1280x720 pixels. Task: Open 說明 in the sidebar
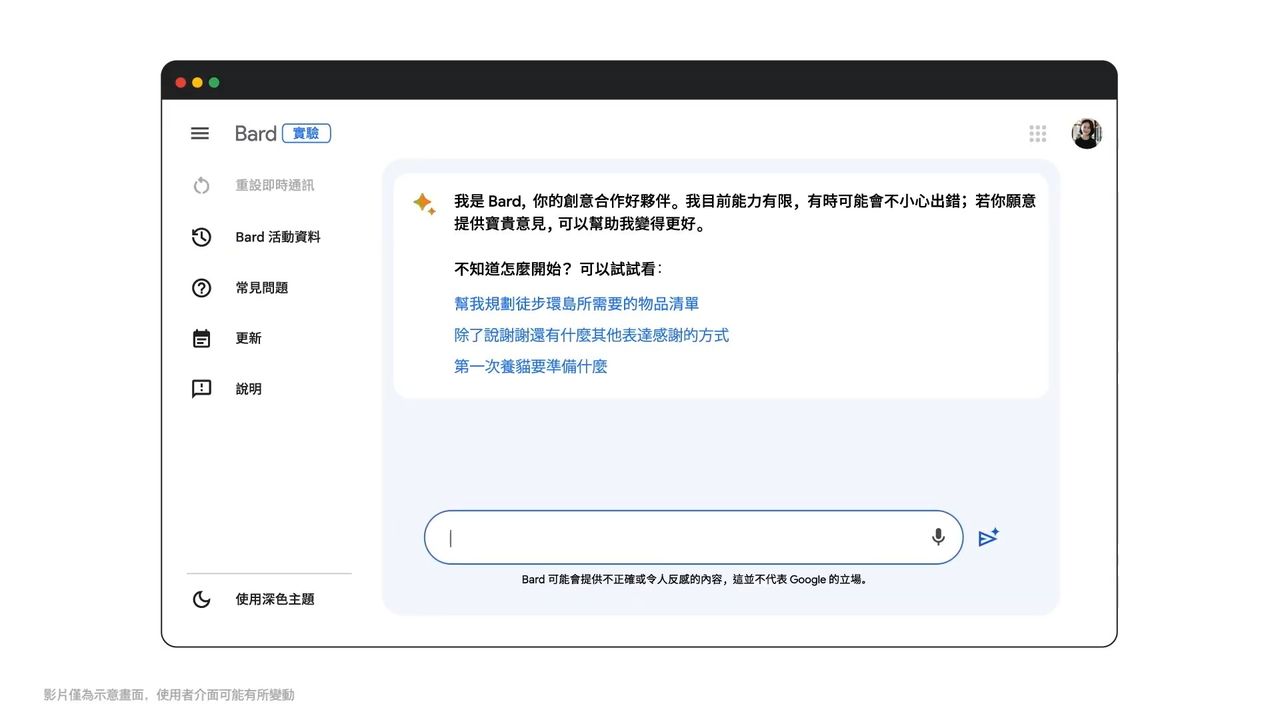pos(248,389)
